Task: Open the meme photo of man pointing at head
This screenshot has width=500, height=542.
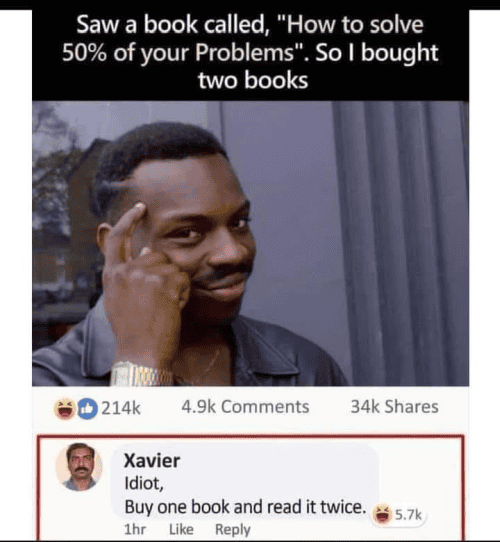Action: tap(250, 243)
